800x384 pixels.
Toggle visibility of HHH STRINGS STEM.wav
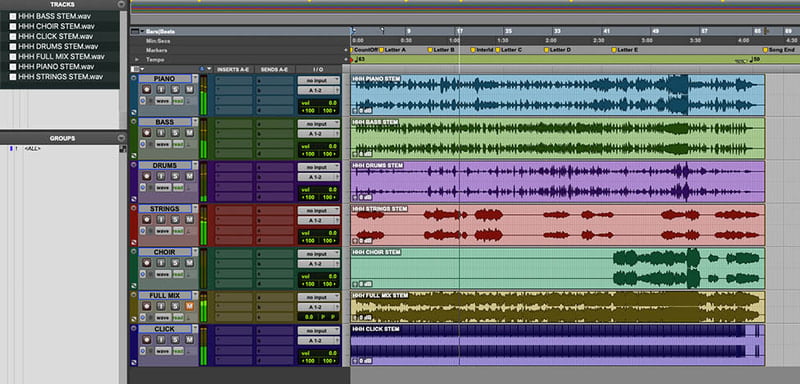point(13,77)
